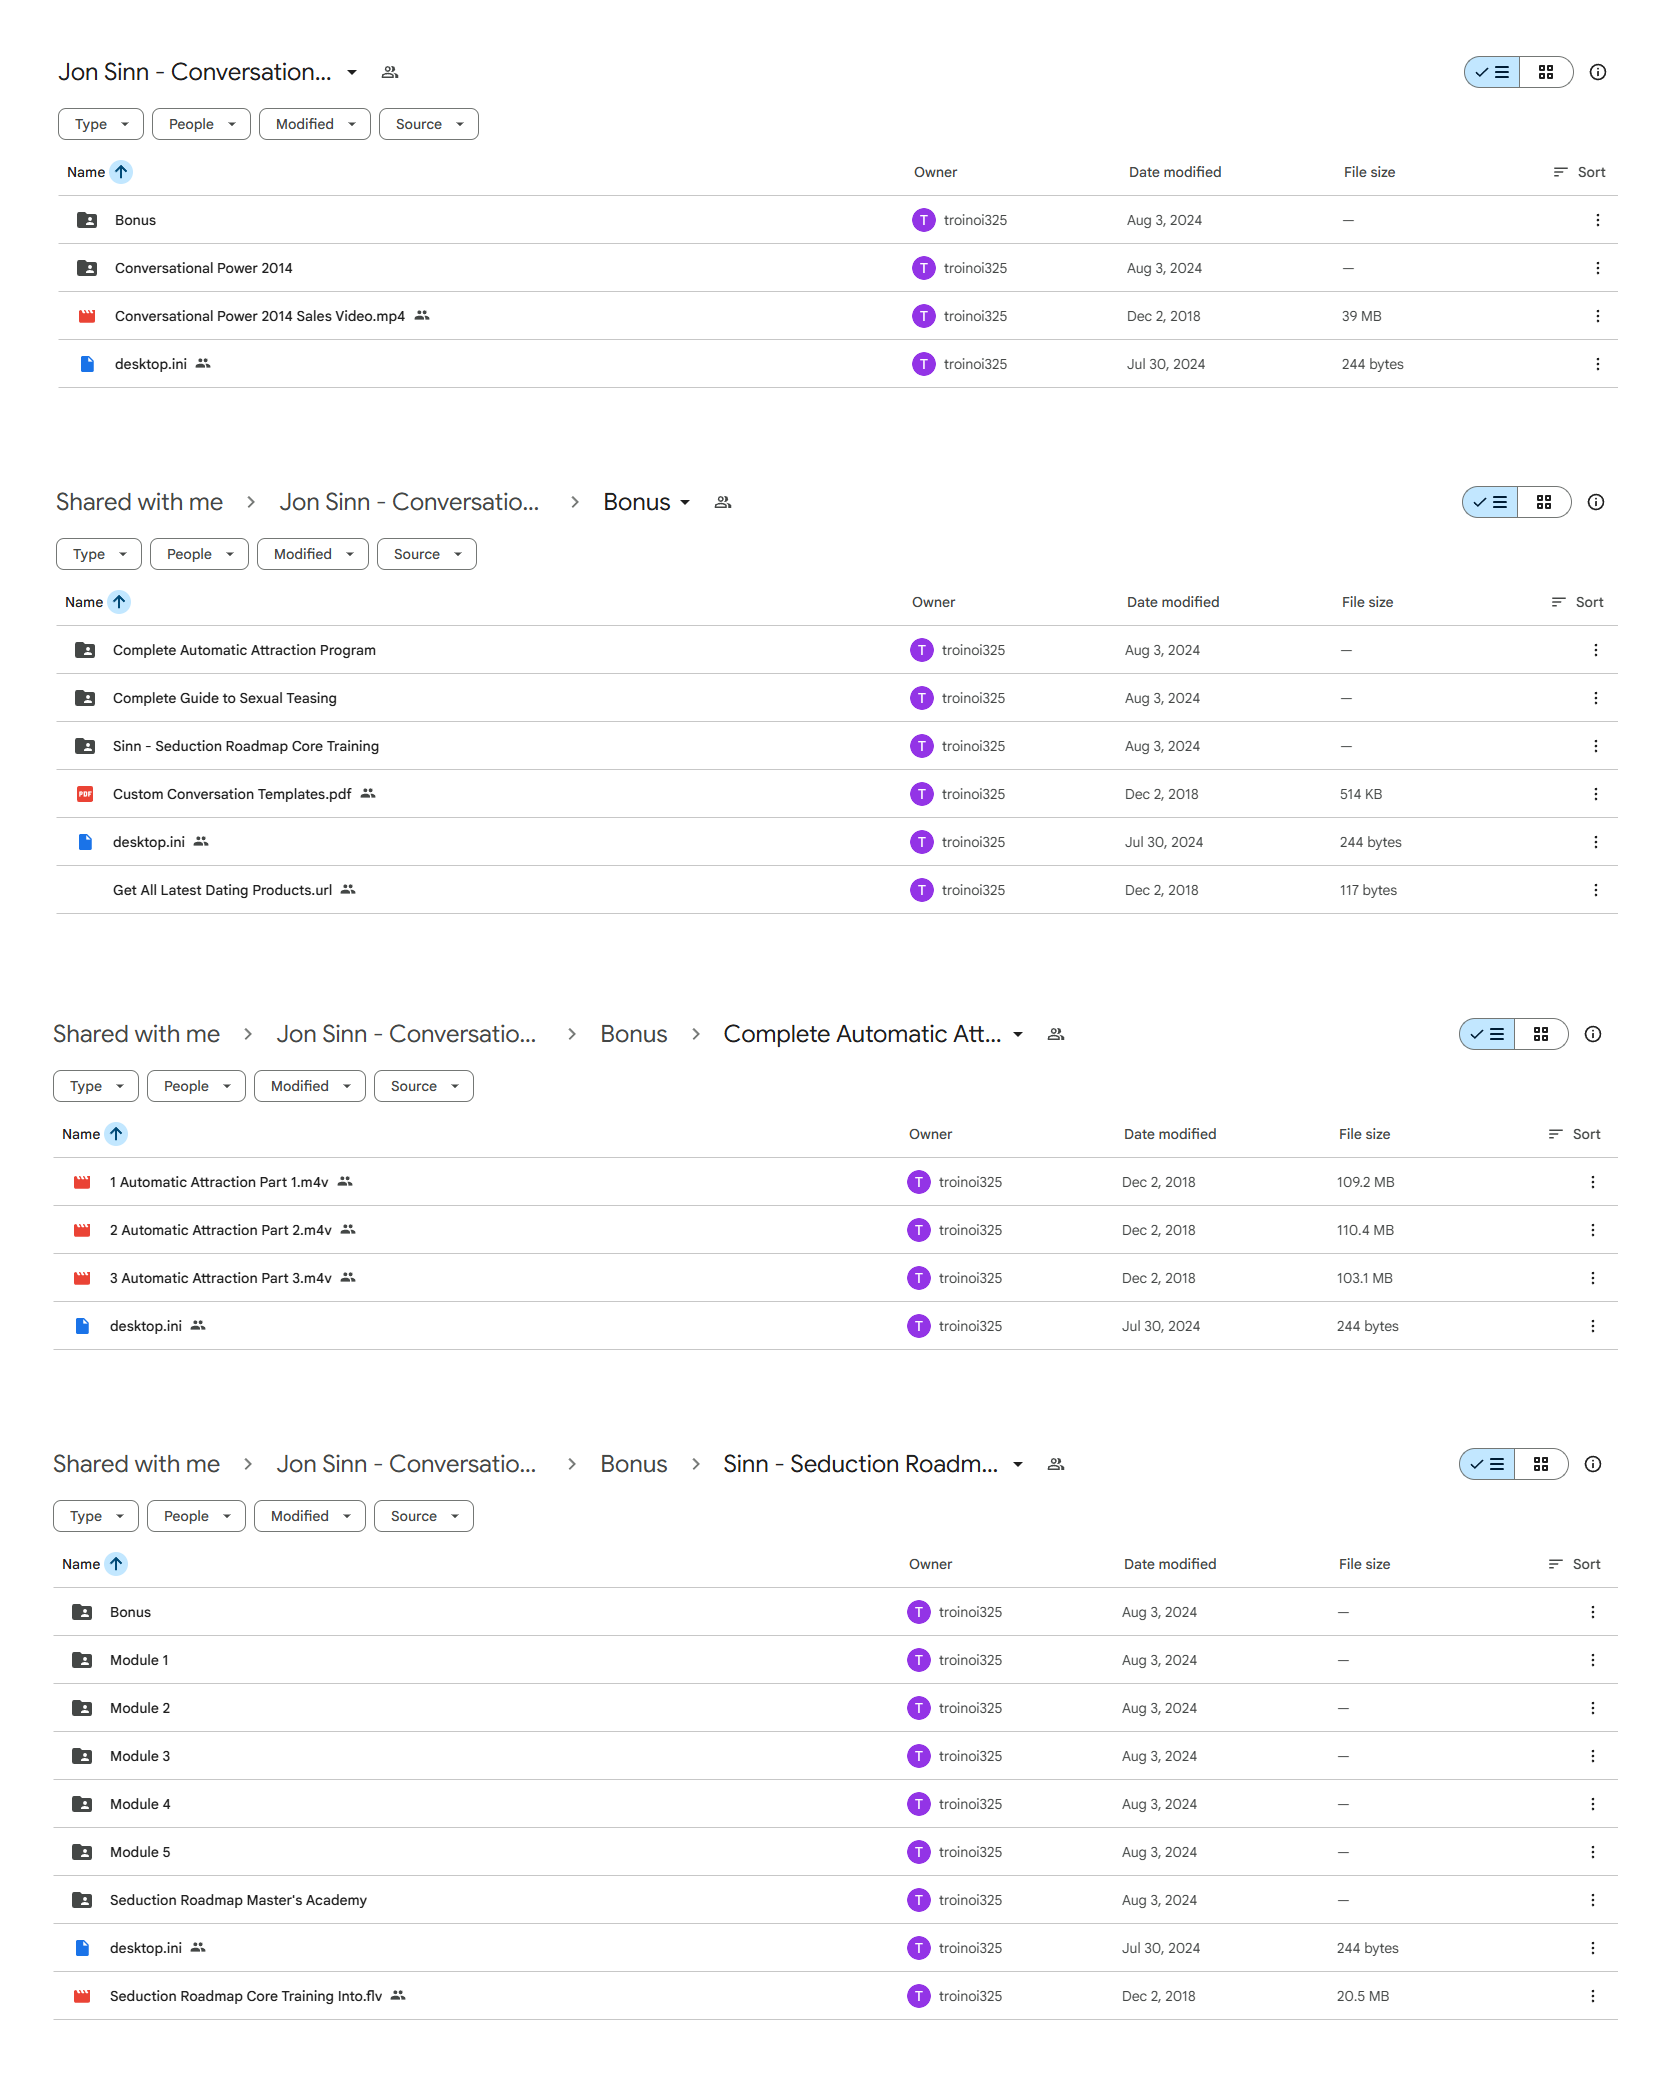This screenshot has height=2092, width=1680.
Task: Click the video icon of 1 Automatic Attraction Part 1.m4v
Action: click(82, 1182)
